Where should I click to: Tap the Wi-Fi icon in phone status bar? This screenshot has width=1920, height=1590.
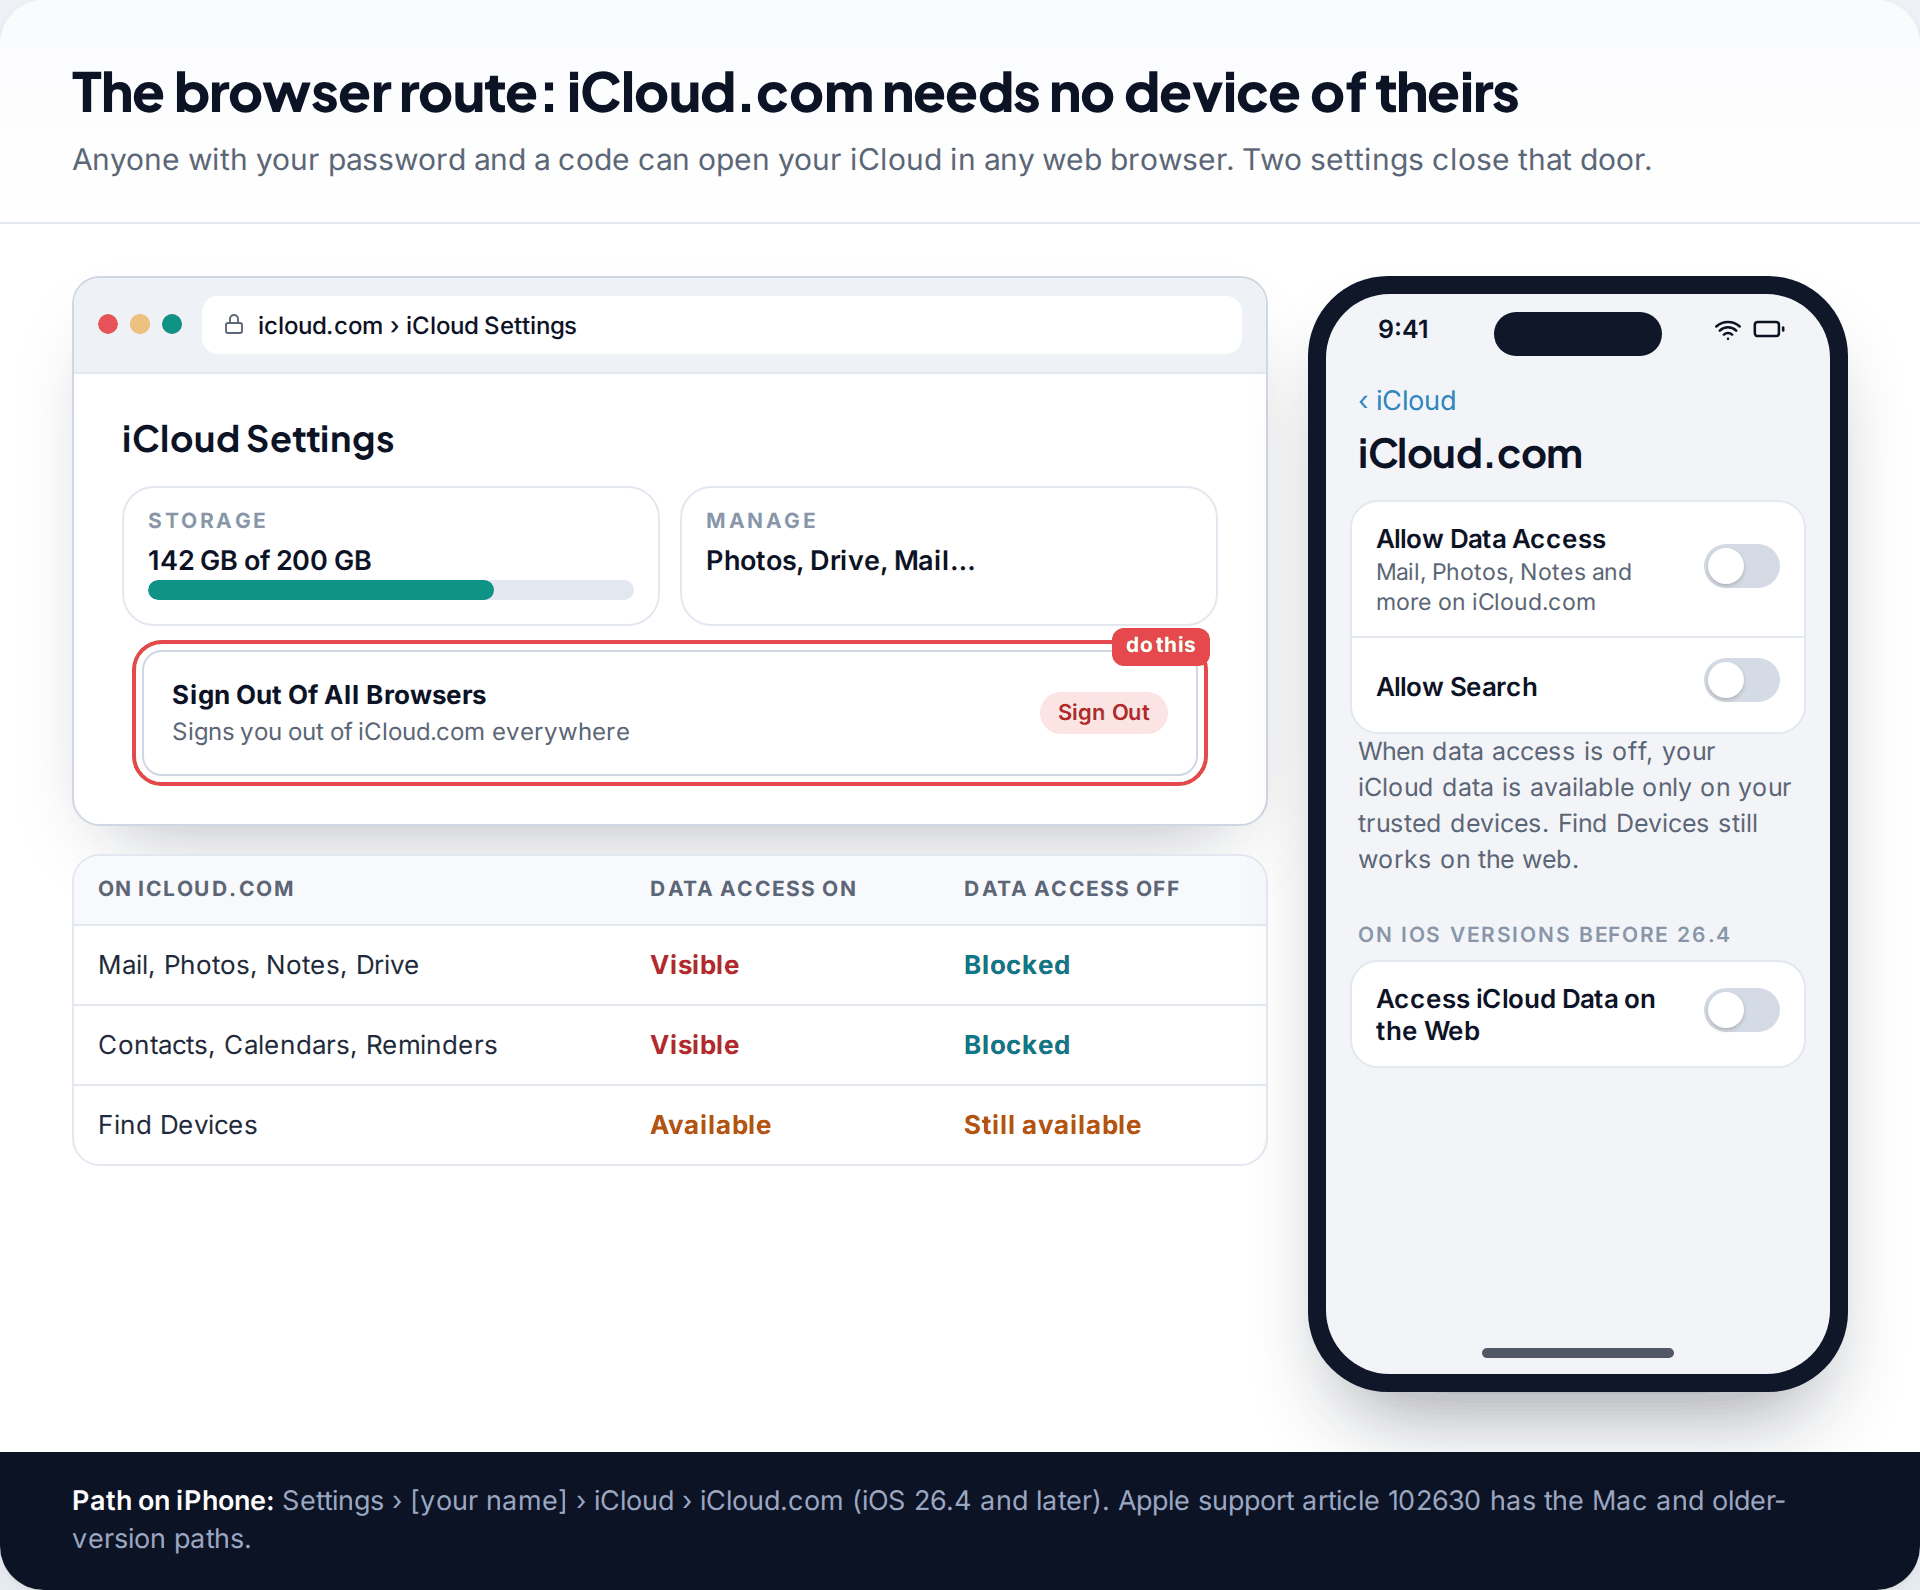coord(1727,329)
